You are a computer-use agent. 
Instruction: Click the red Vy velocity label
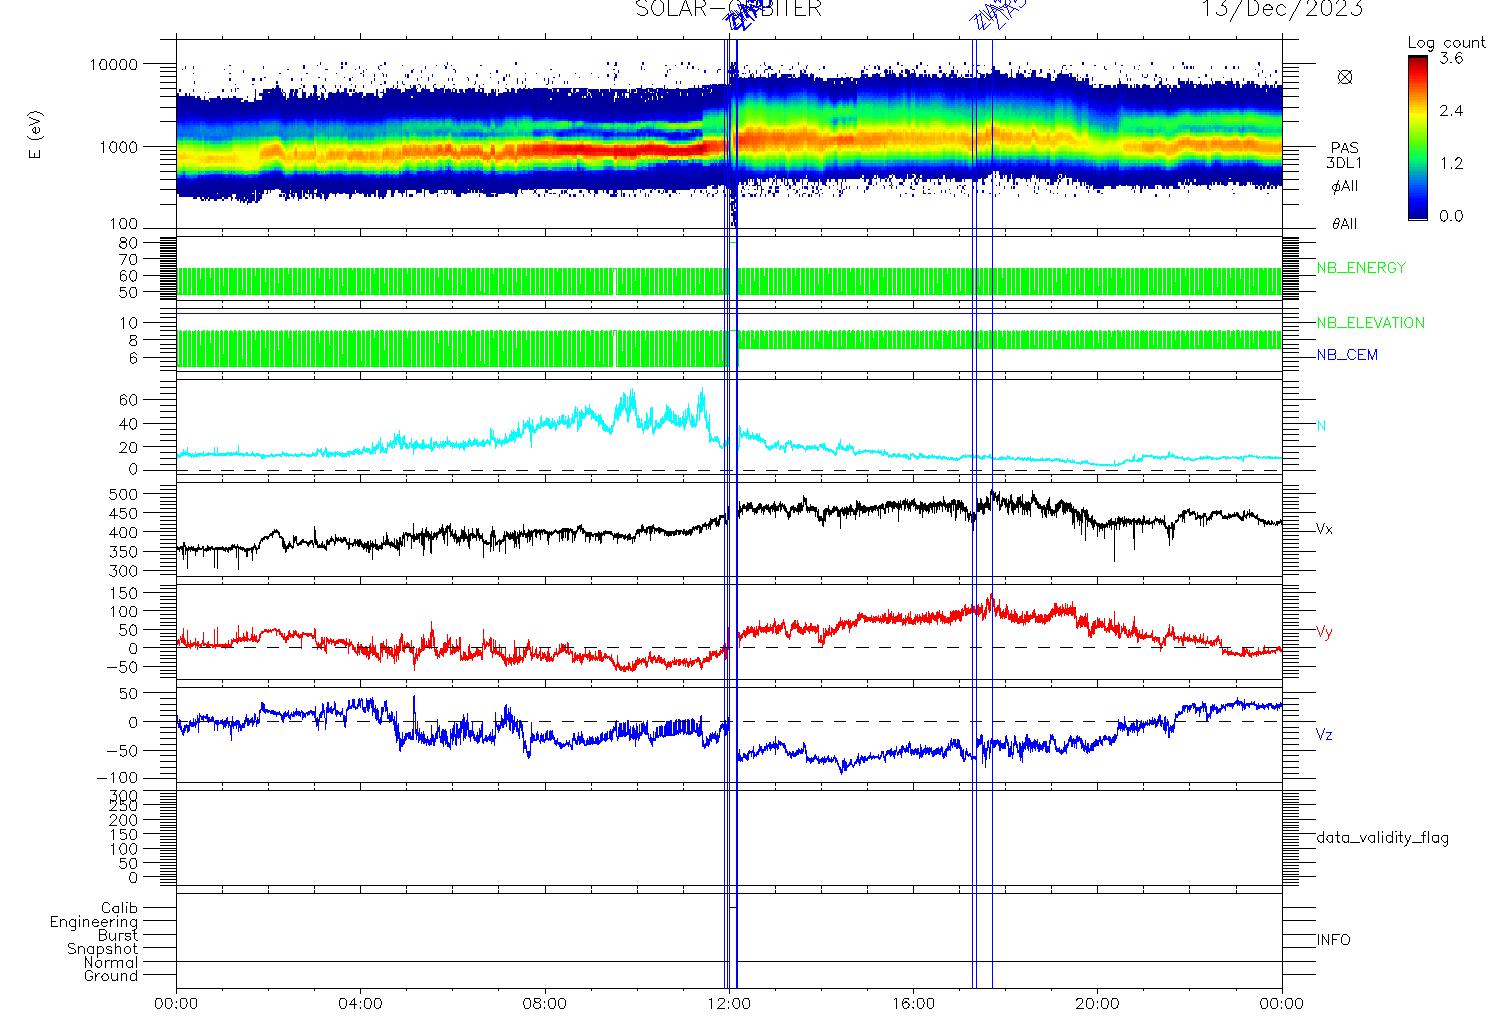(x=1324, y=632)
